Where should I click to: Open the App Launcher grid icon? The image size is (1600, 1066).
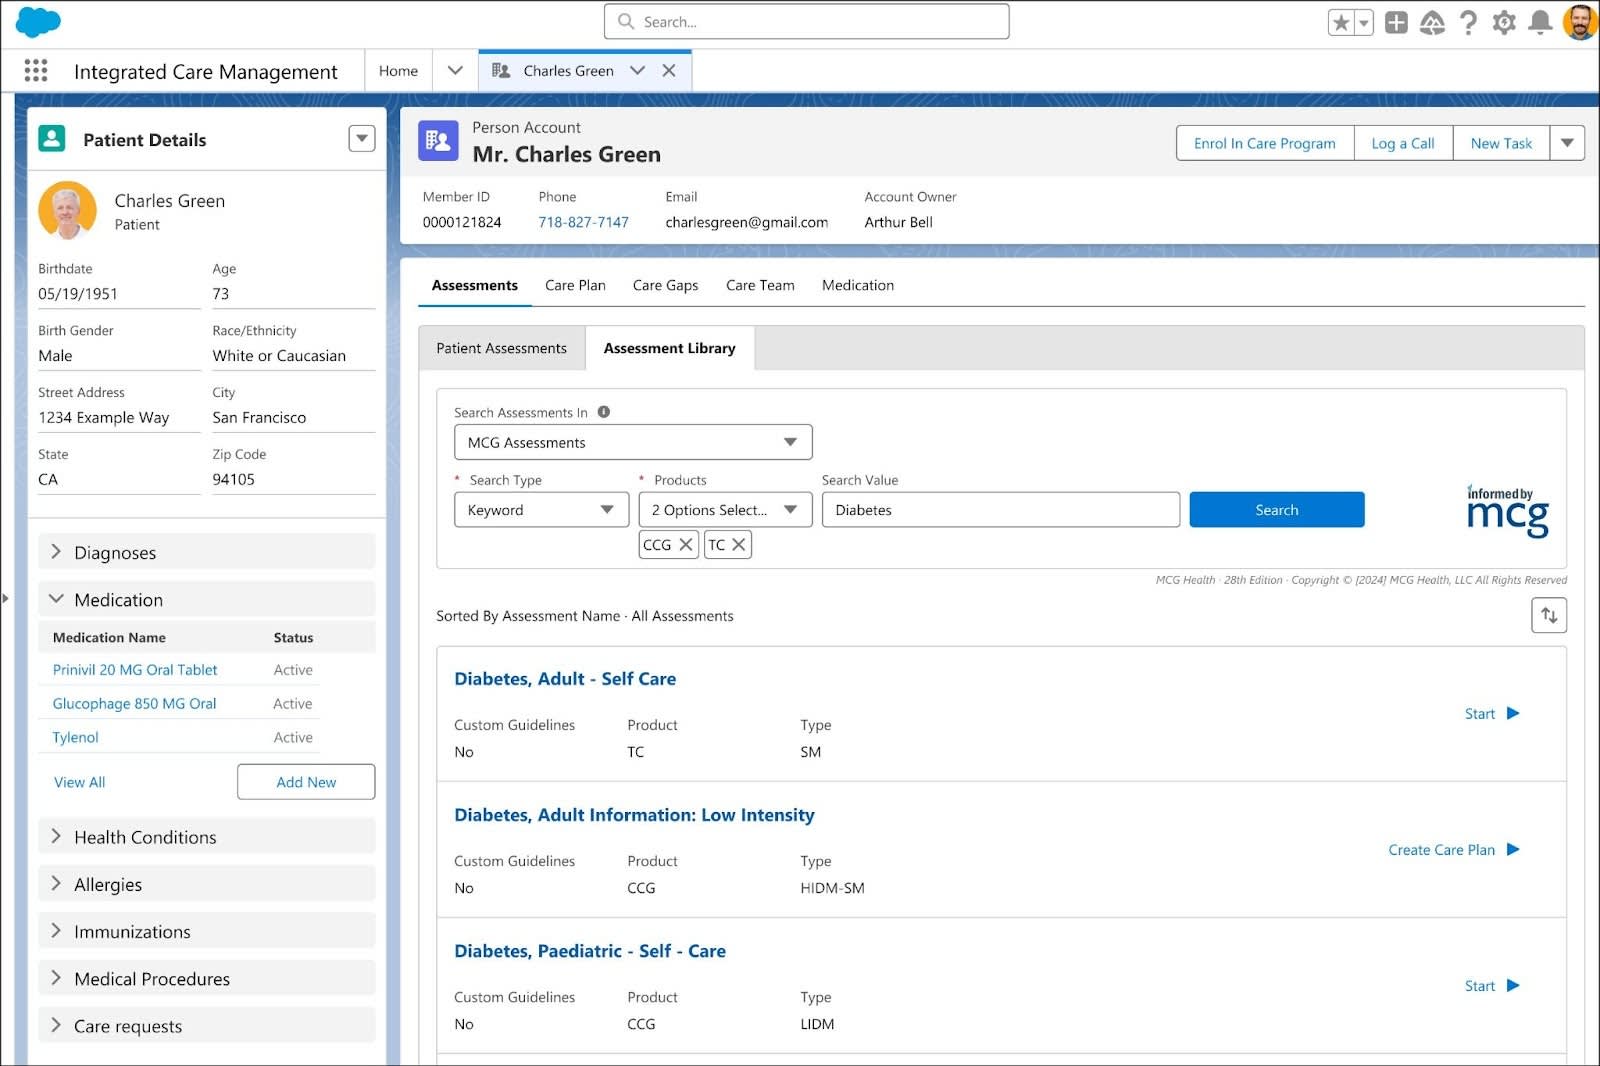(x=36, y=70)
